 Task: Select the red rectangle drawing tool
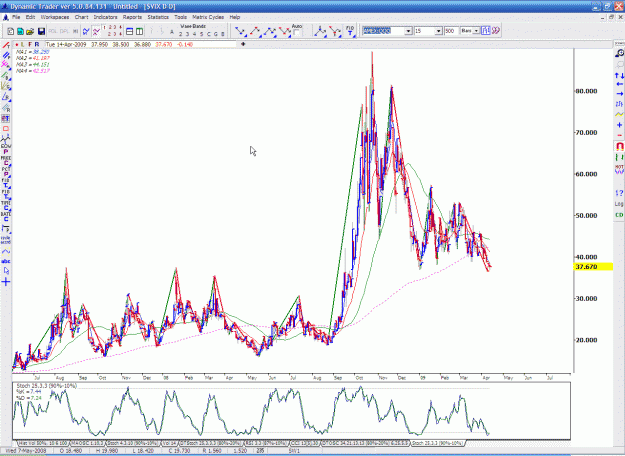[6, 129]
